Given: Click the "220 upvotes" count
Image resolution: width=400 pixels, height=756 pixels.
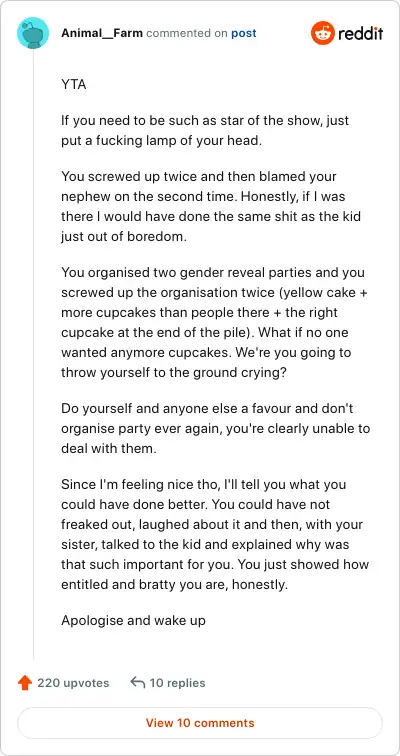Looking at the screenshot, I should pos(73,683).
